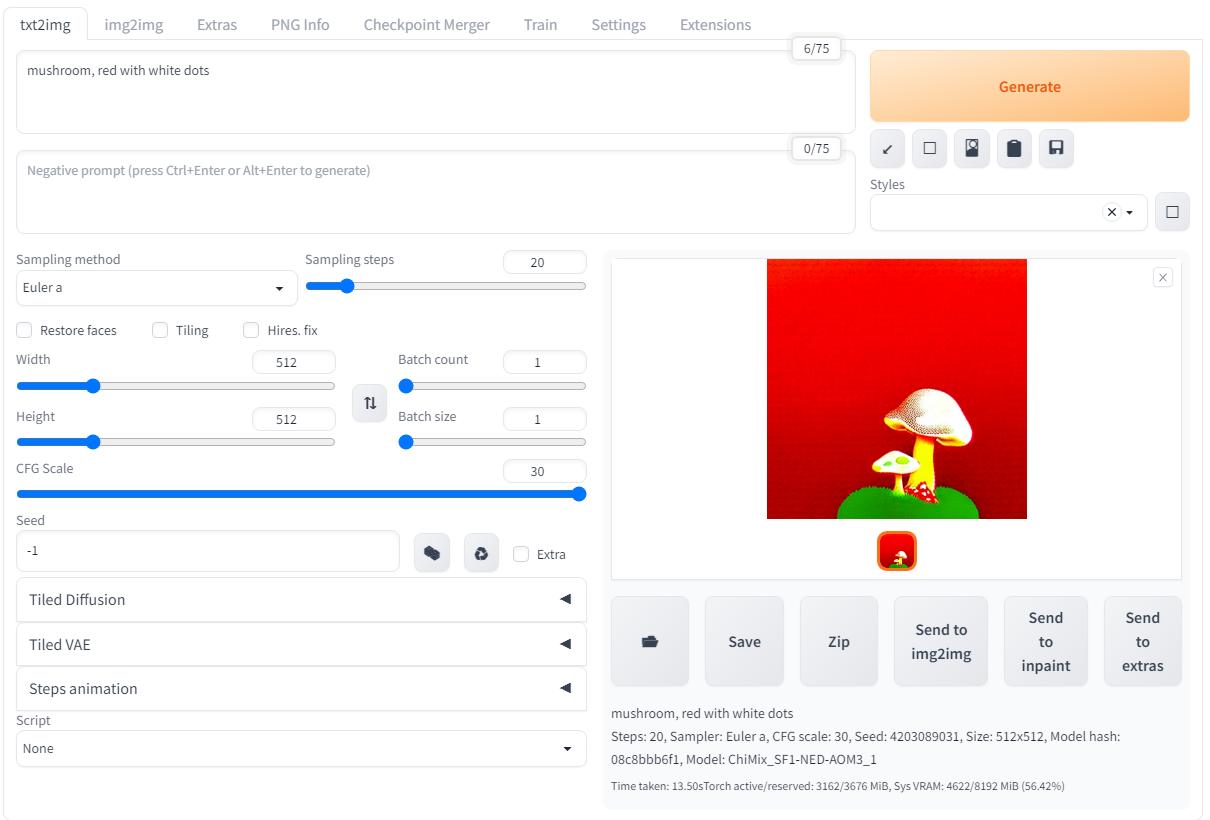Click the create style icon beside Styles dropdown
The width and height of the screenshot is (1210, 820).
coord(1172,212)
